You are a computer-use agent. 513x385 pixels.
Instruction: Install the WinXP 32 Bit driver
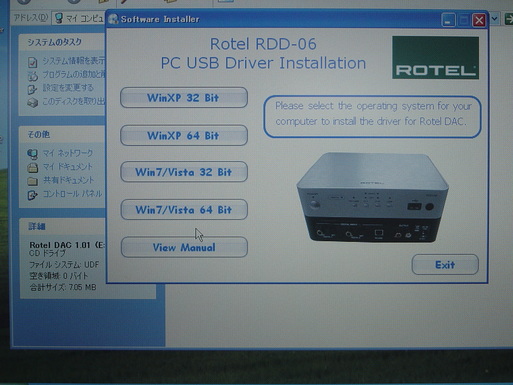tap(184, 98)
